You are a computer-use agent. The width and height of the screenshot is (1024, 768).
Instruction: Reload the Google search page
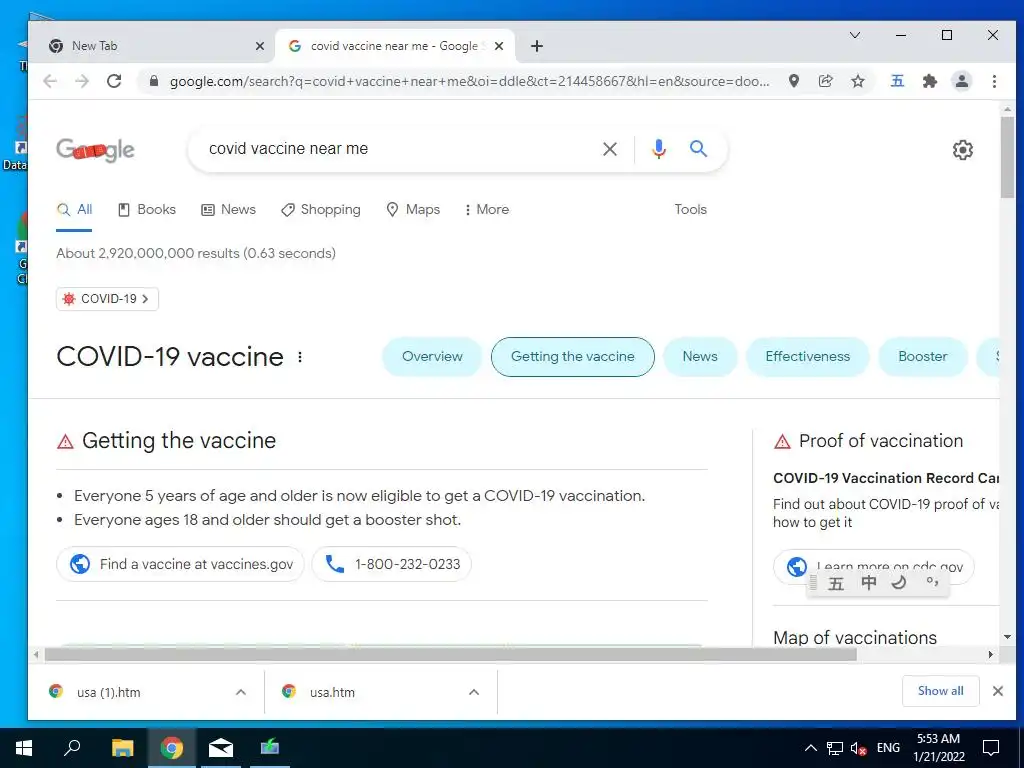(114, 81)
